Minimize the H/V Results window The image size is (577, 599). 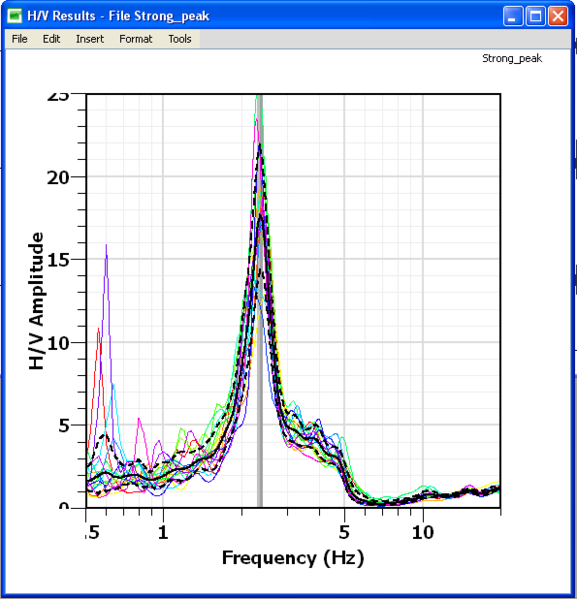[x=512, y=16]
